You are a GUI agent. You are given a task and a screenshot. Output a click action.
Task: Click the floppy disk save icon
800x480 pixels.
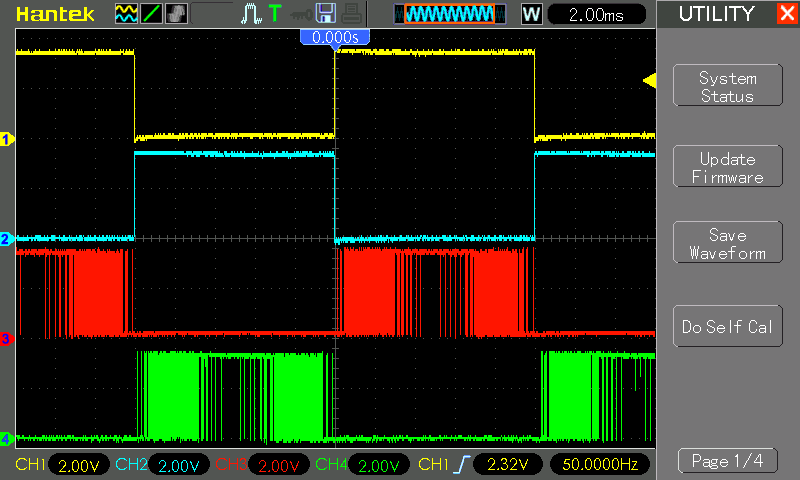tap(324, 14)
